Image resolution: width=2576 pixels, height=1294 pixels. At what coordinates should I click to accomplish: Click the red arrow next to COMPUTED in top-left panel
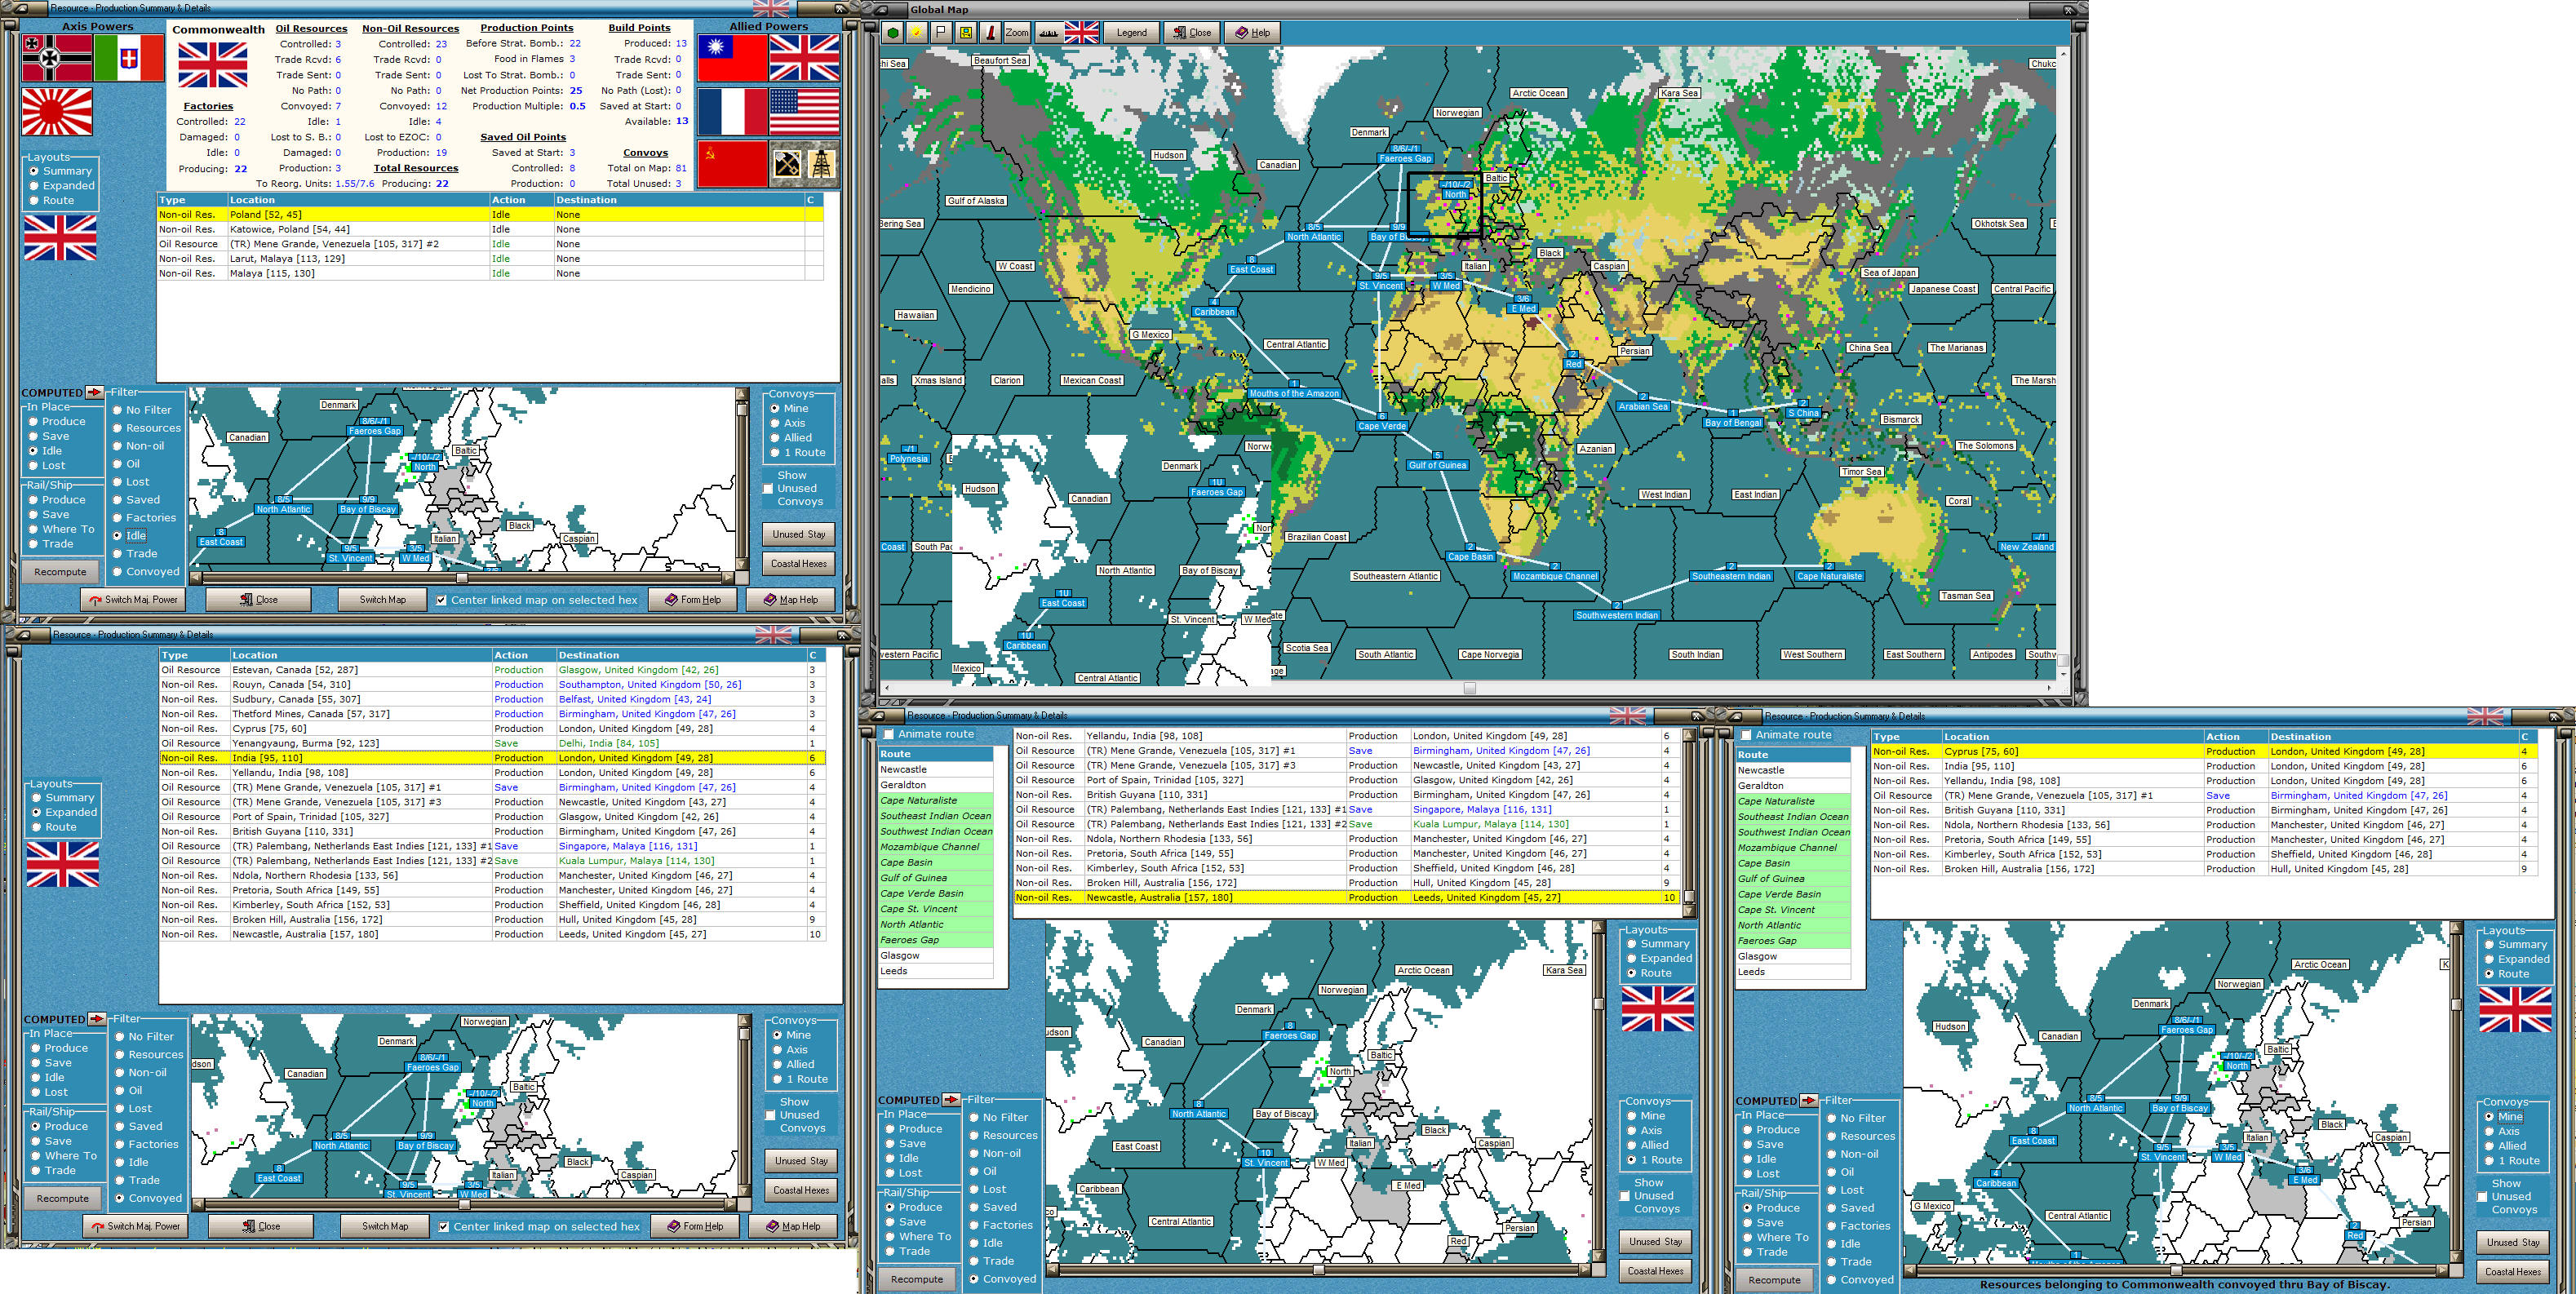pos(95,393)
